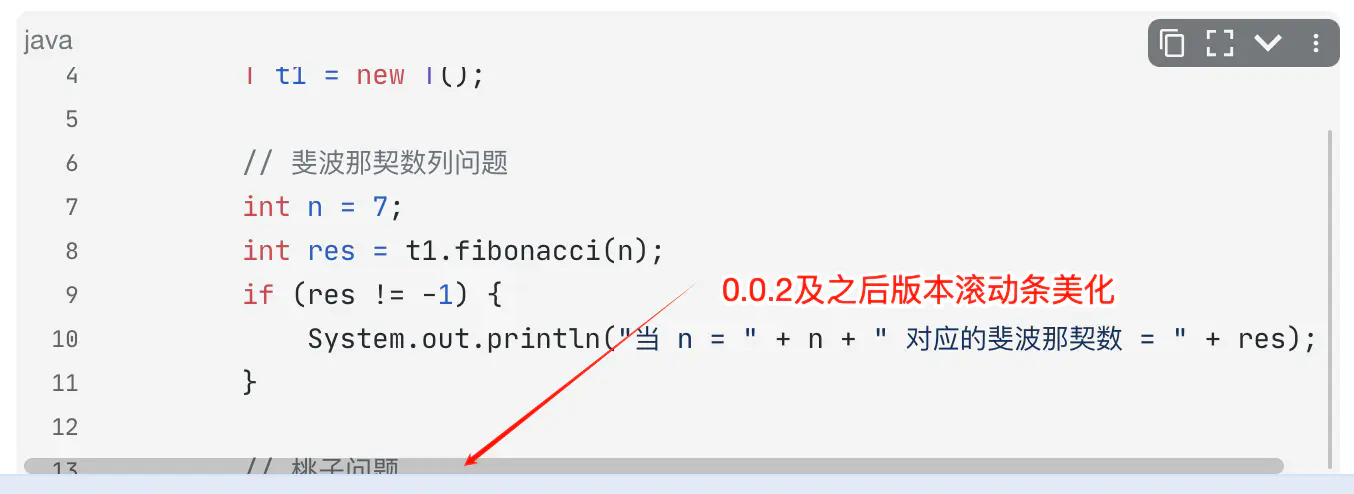The width and height of the screenshot is (1354, 494).
Task: Click line number 5 in the gutter
Action: pyautogui.click(x=71, y=119)
